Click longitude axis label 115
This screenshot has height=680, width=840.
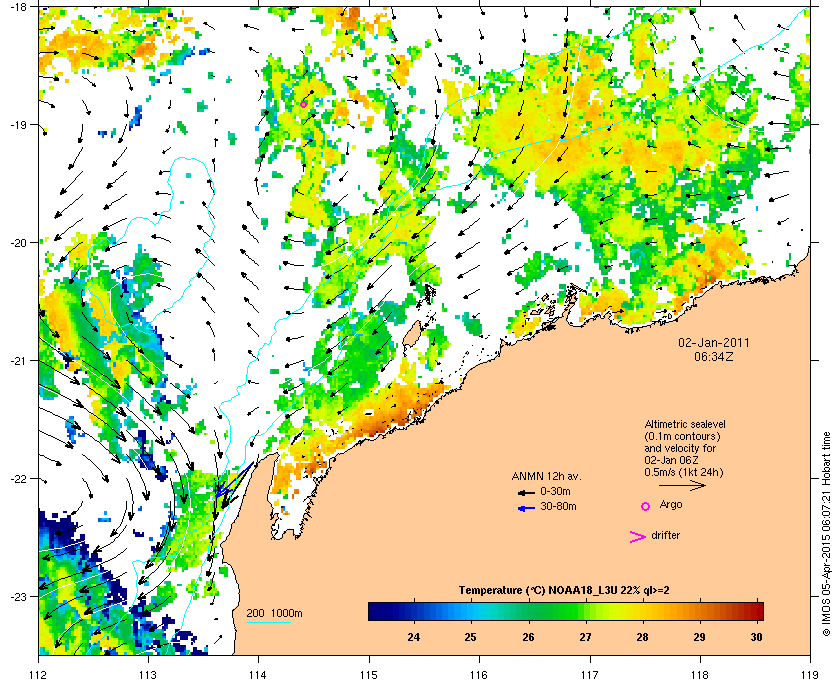click(369, 674)
